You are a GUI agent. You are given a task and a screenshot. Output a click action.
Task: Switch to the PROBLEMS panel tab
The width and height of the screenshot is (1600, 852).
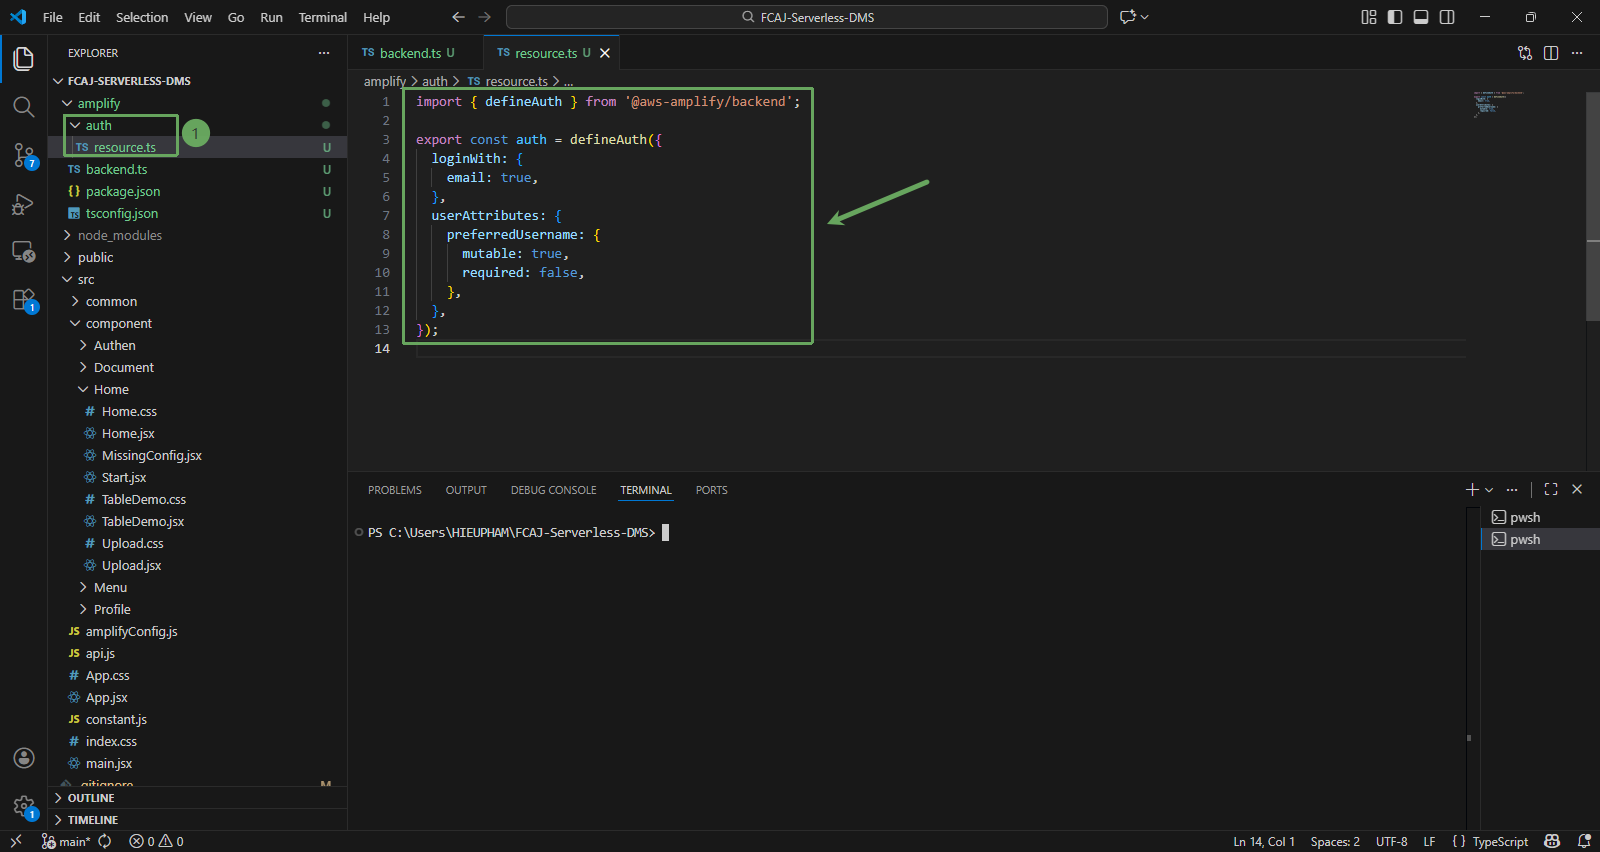coord(395,490)
